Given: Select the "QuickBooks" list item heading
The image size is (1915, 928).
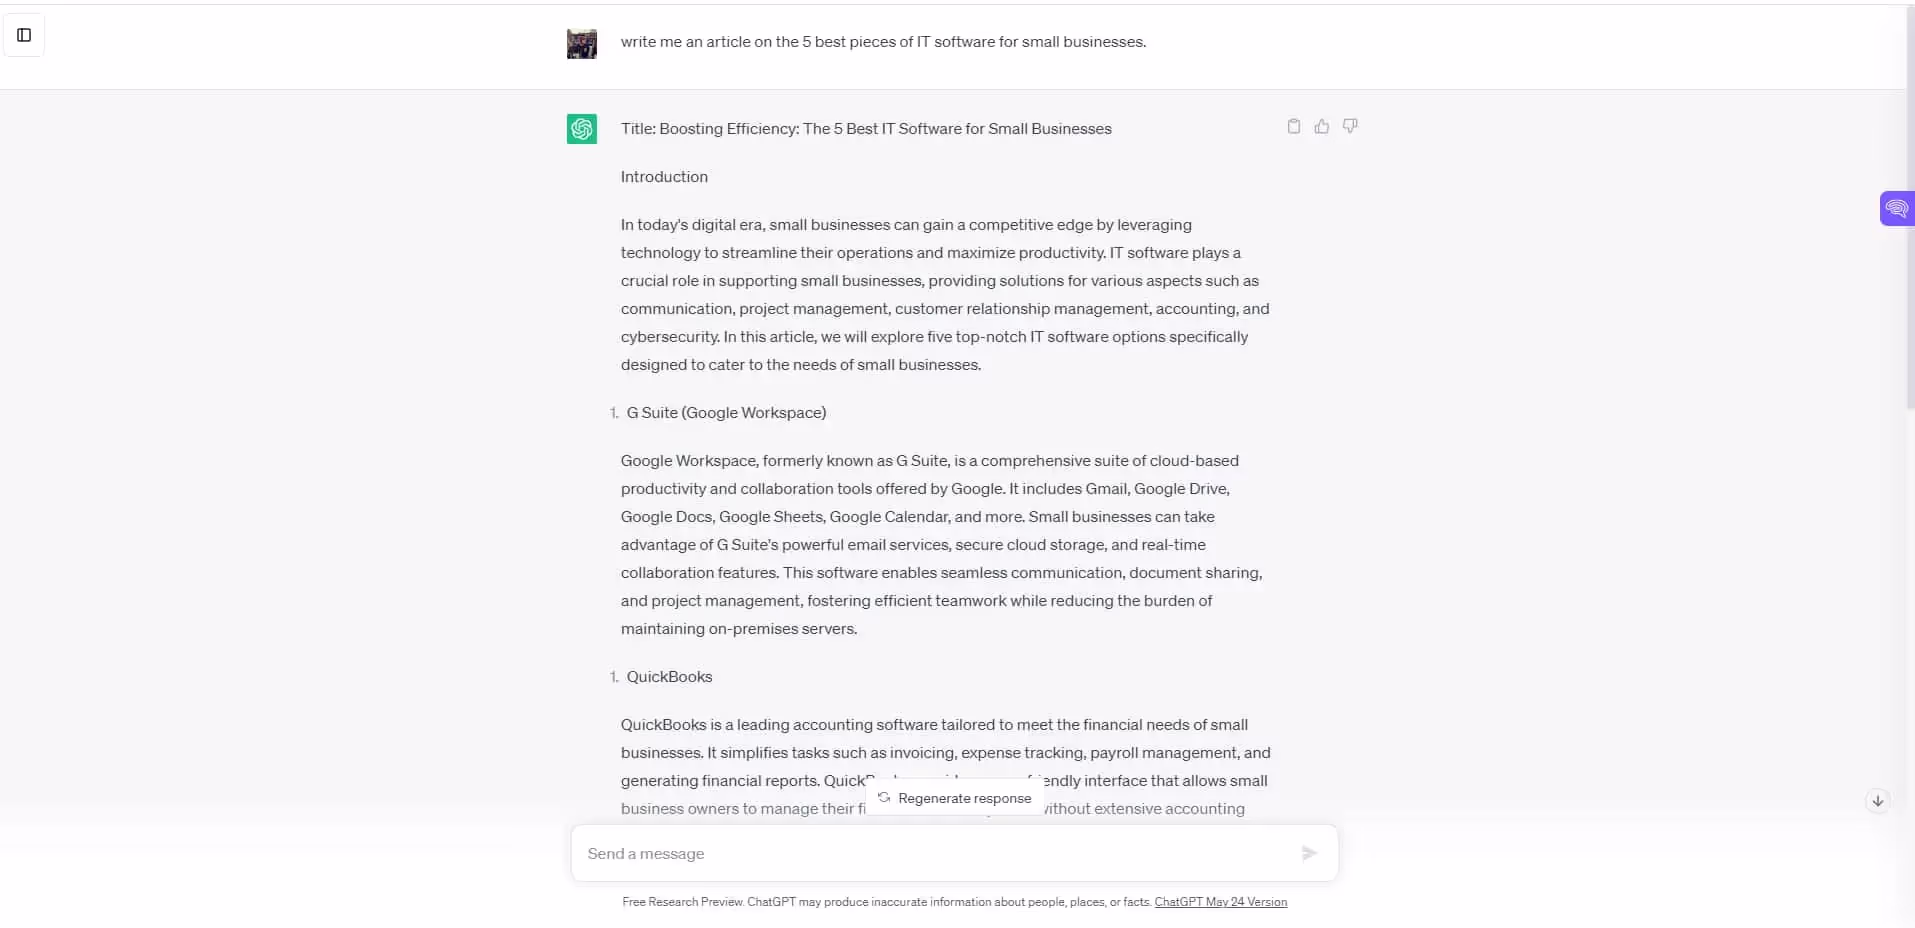Looking at the screenshot, I should (x=669, y=677).
